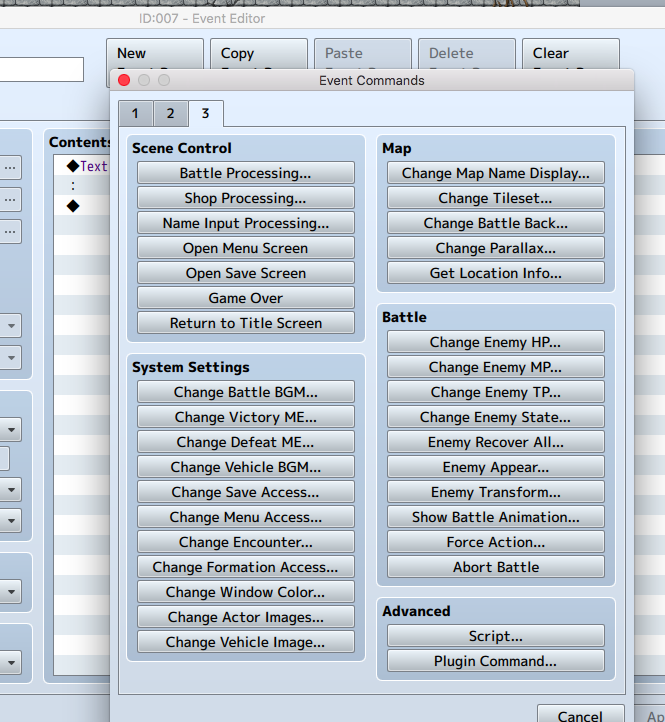Open Shop Processing command

pos(245,198)
